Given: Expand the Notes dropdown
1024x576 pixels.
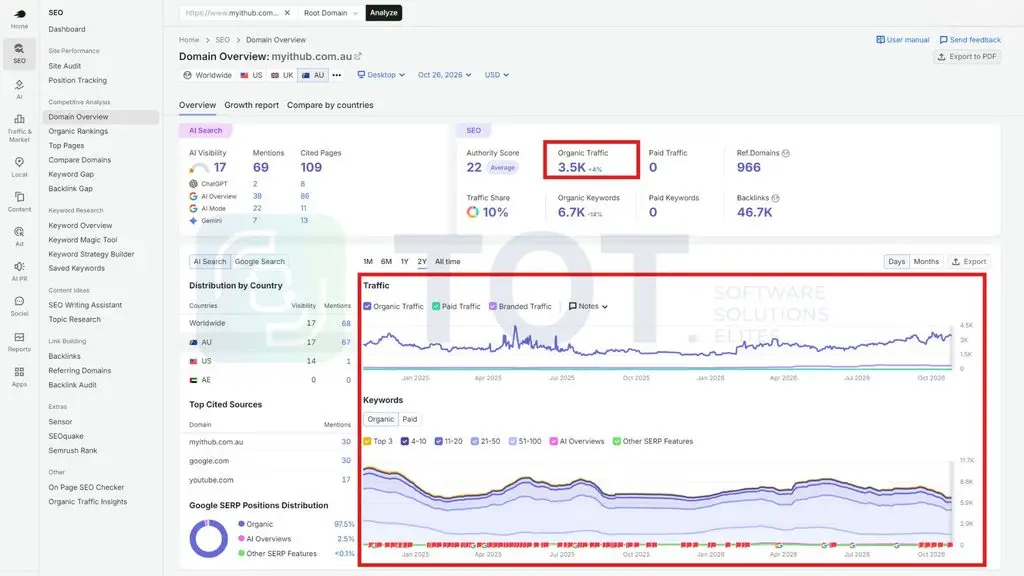Looking at the screenshot, I should (588, 306).
